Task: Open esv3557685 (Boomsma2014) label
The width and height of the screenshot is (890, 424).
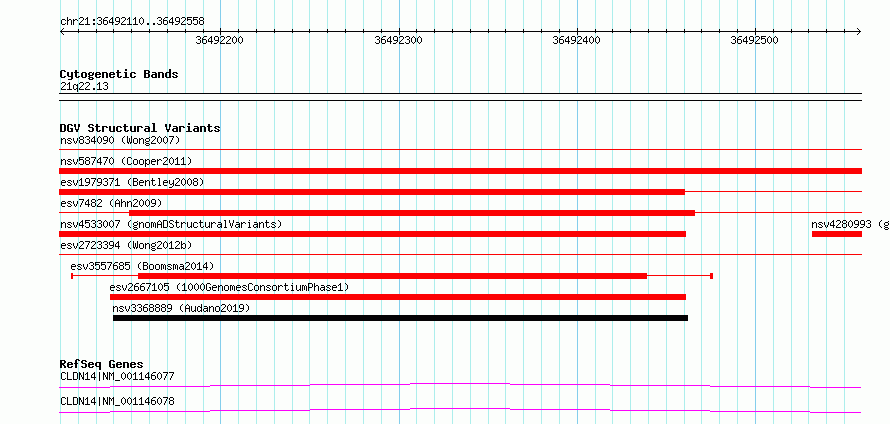Action: tap(142, 266)
